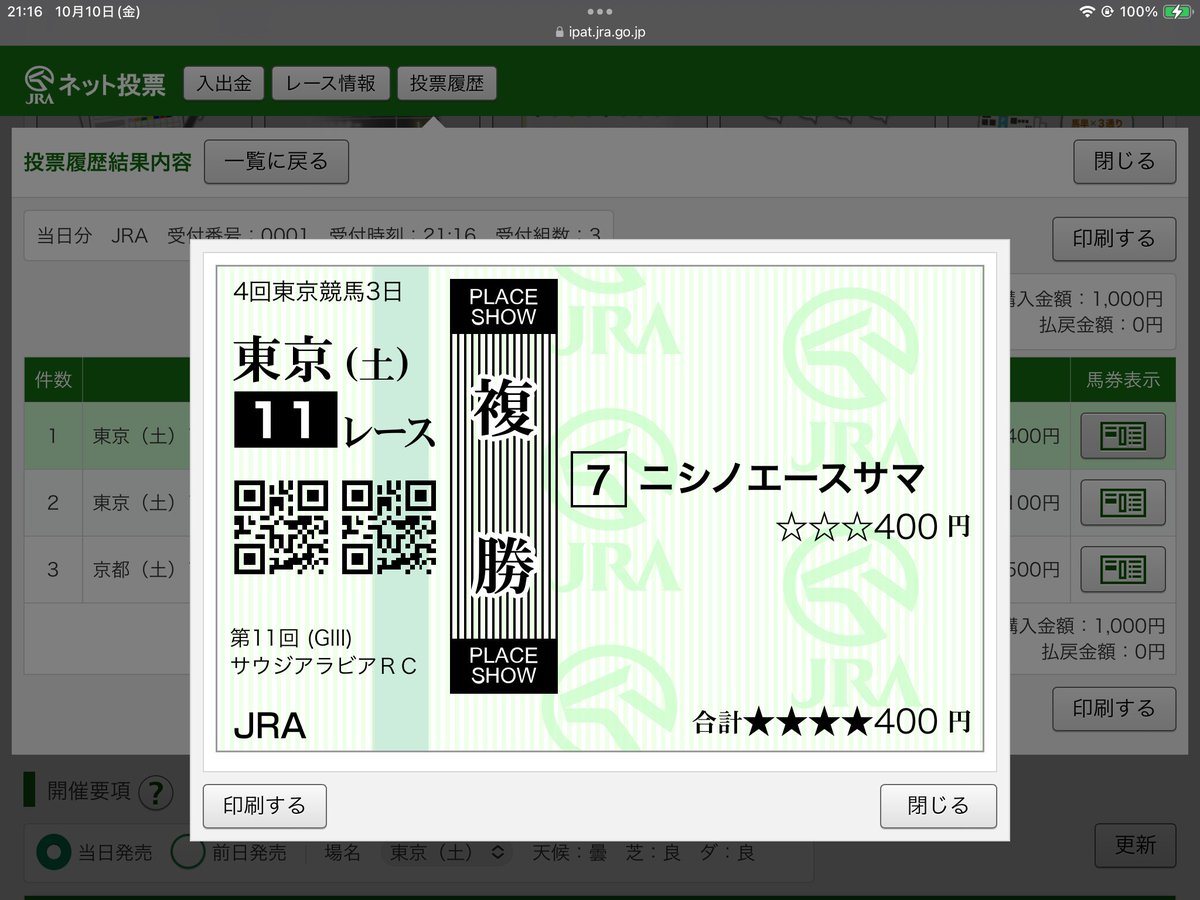Open the 入出金 menu
Image resolution: width=1200 pixels, height=900 pixels.
(224, 84)
